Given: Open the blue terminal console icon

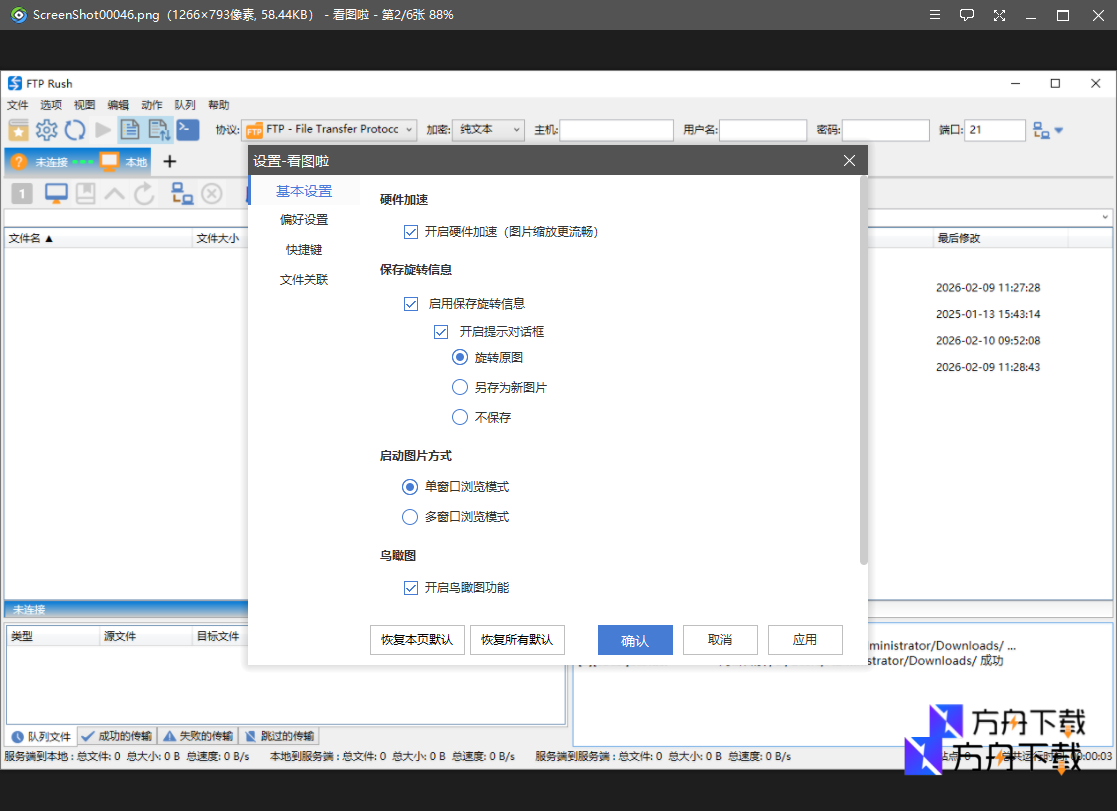Looking at the screenshot, I should point(187,130).
